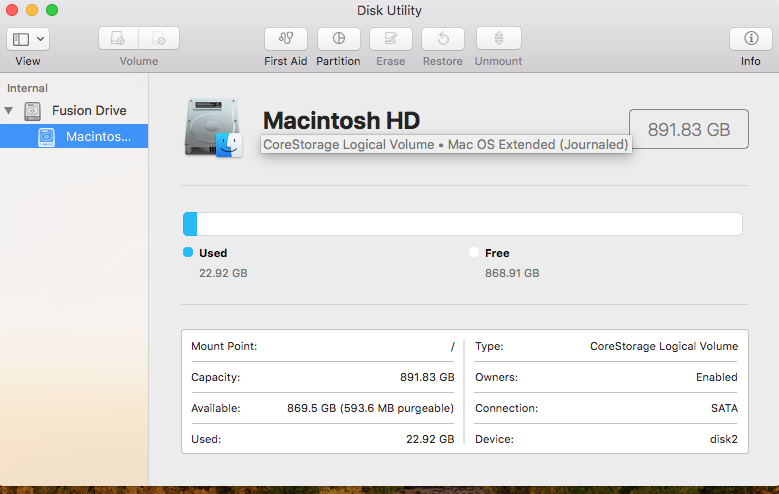Screen dimensions: 779x494
Task: Close the Disk Utility window
Action: 12,10
